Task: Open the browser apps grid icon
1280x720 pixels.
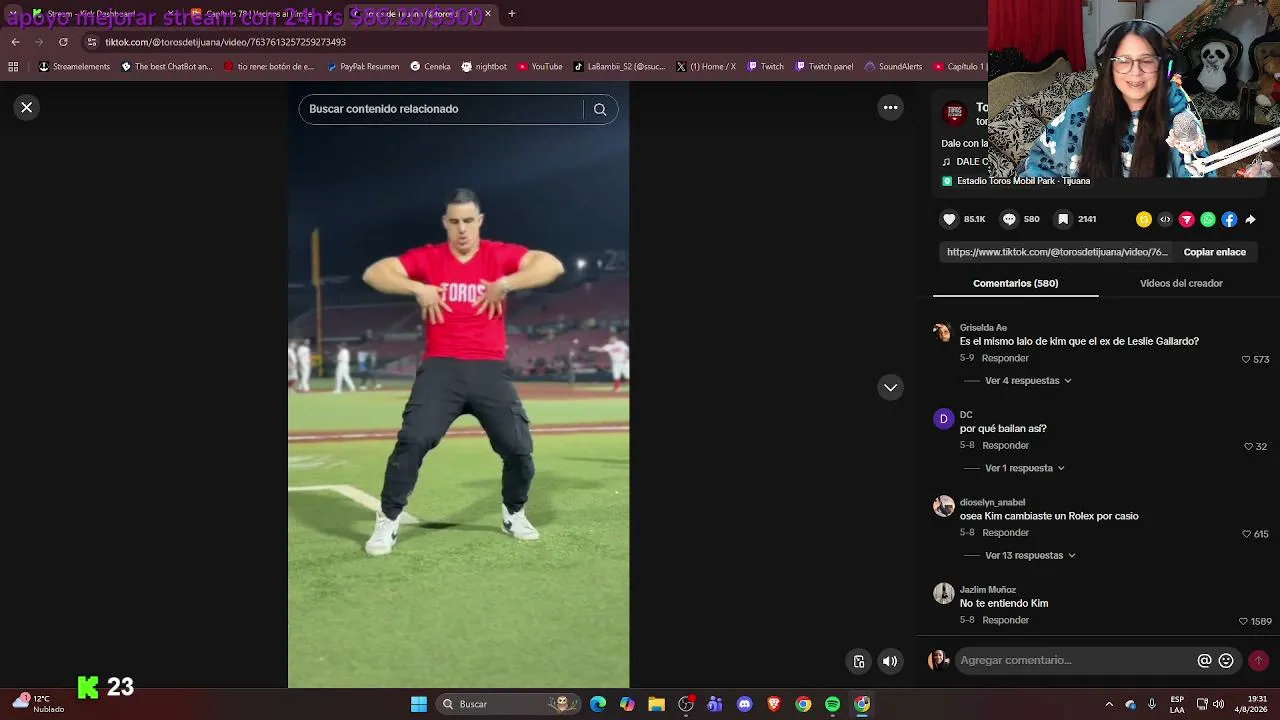Action: pyautogui.click(x=13, y=67)
